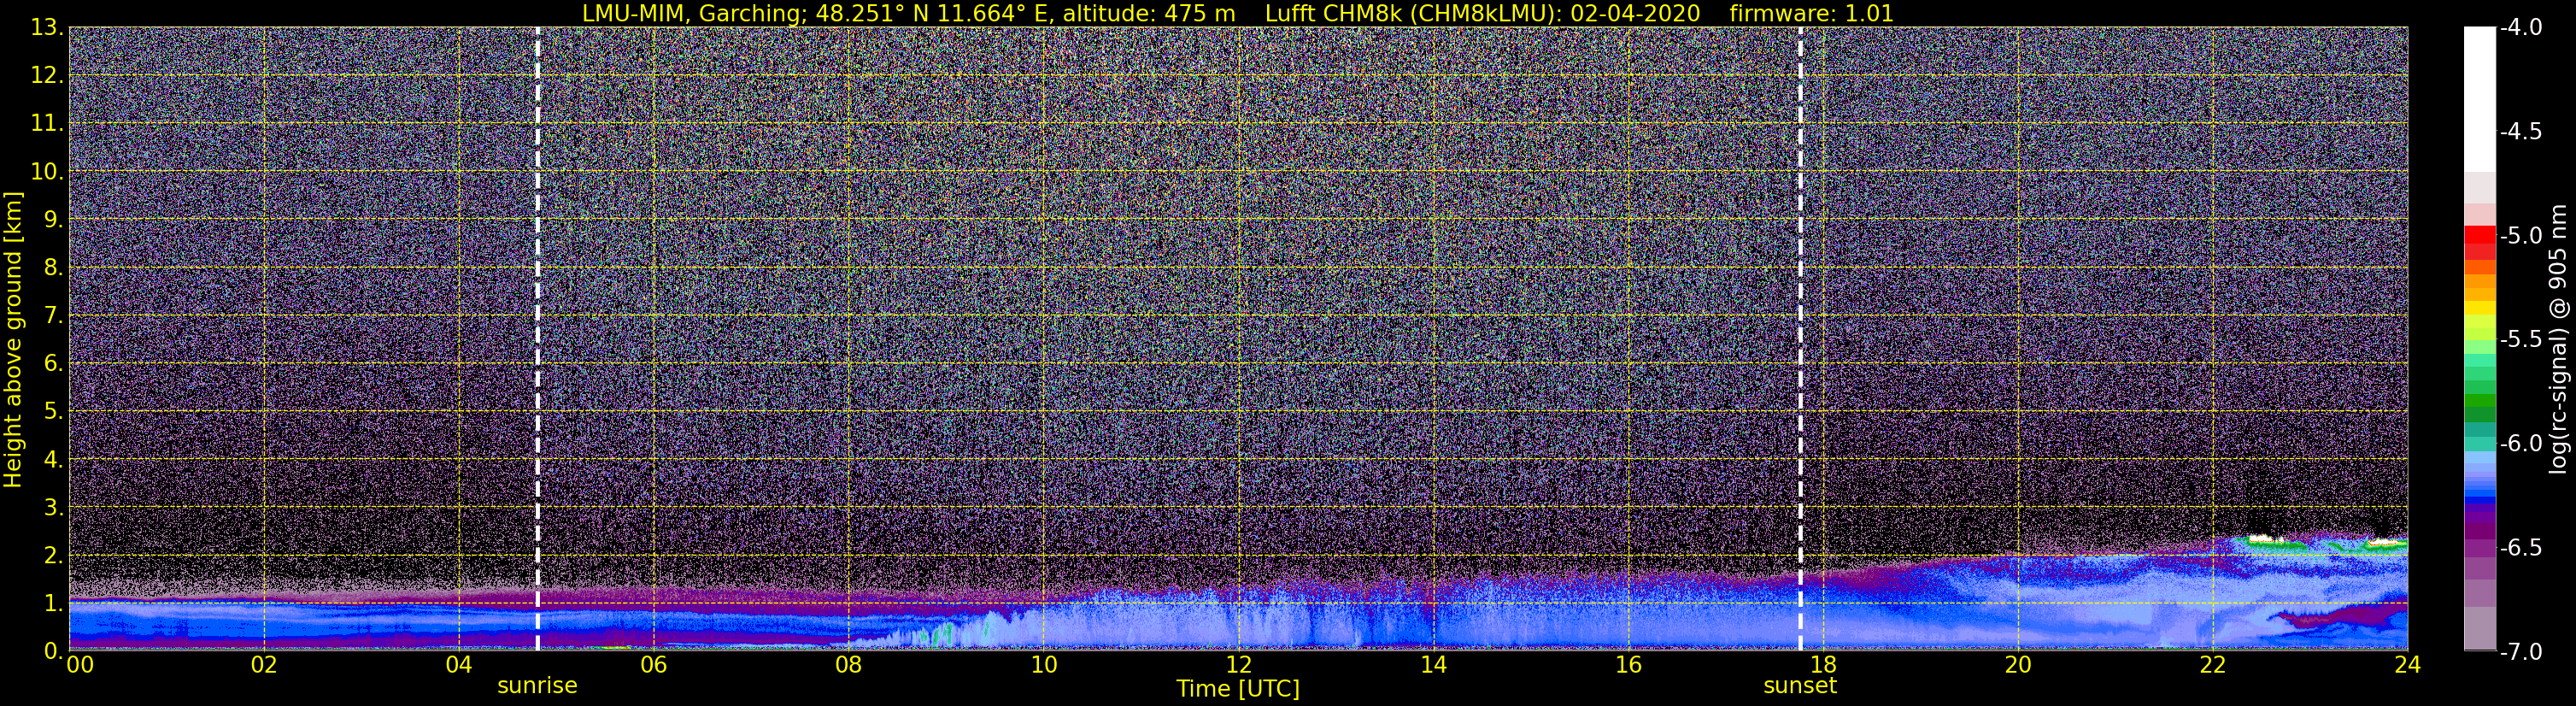The image size is (2576, 706).
Task: Click the white dashed sunrise line
Action: click(x=538, y=338)
